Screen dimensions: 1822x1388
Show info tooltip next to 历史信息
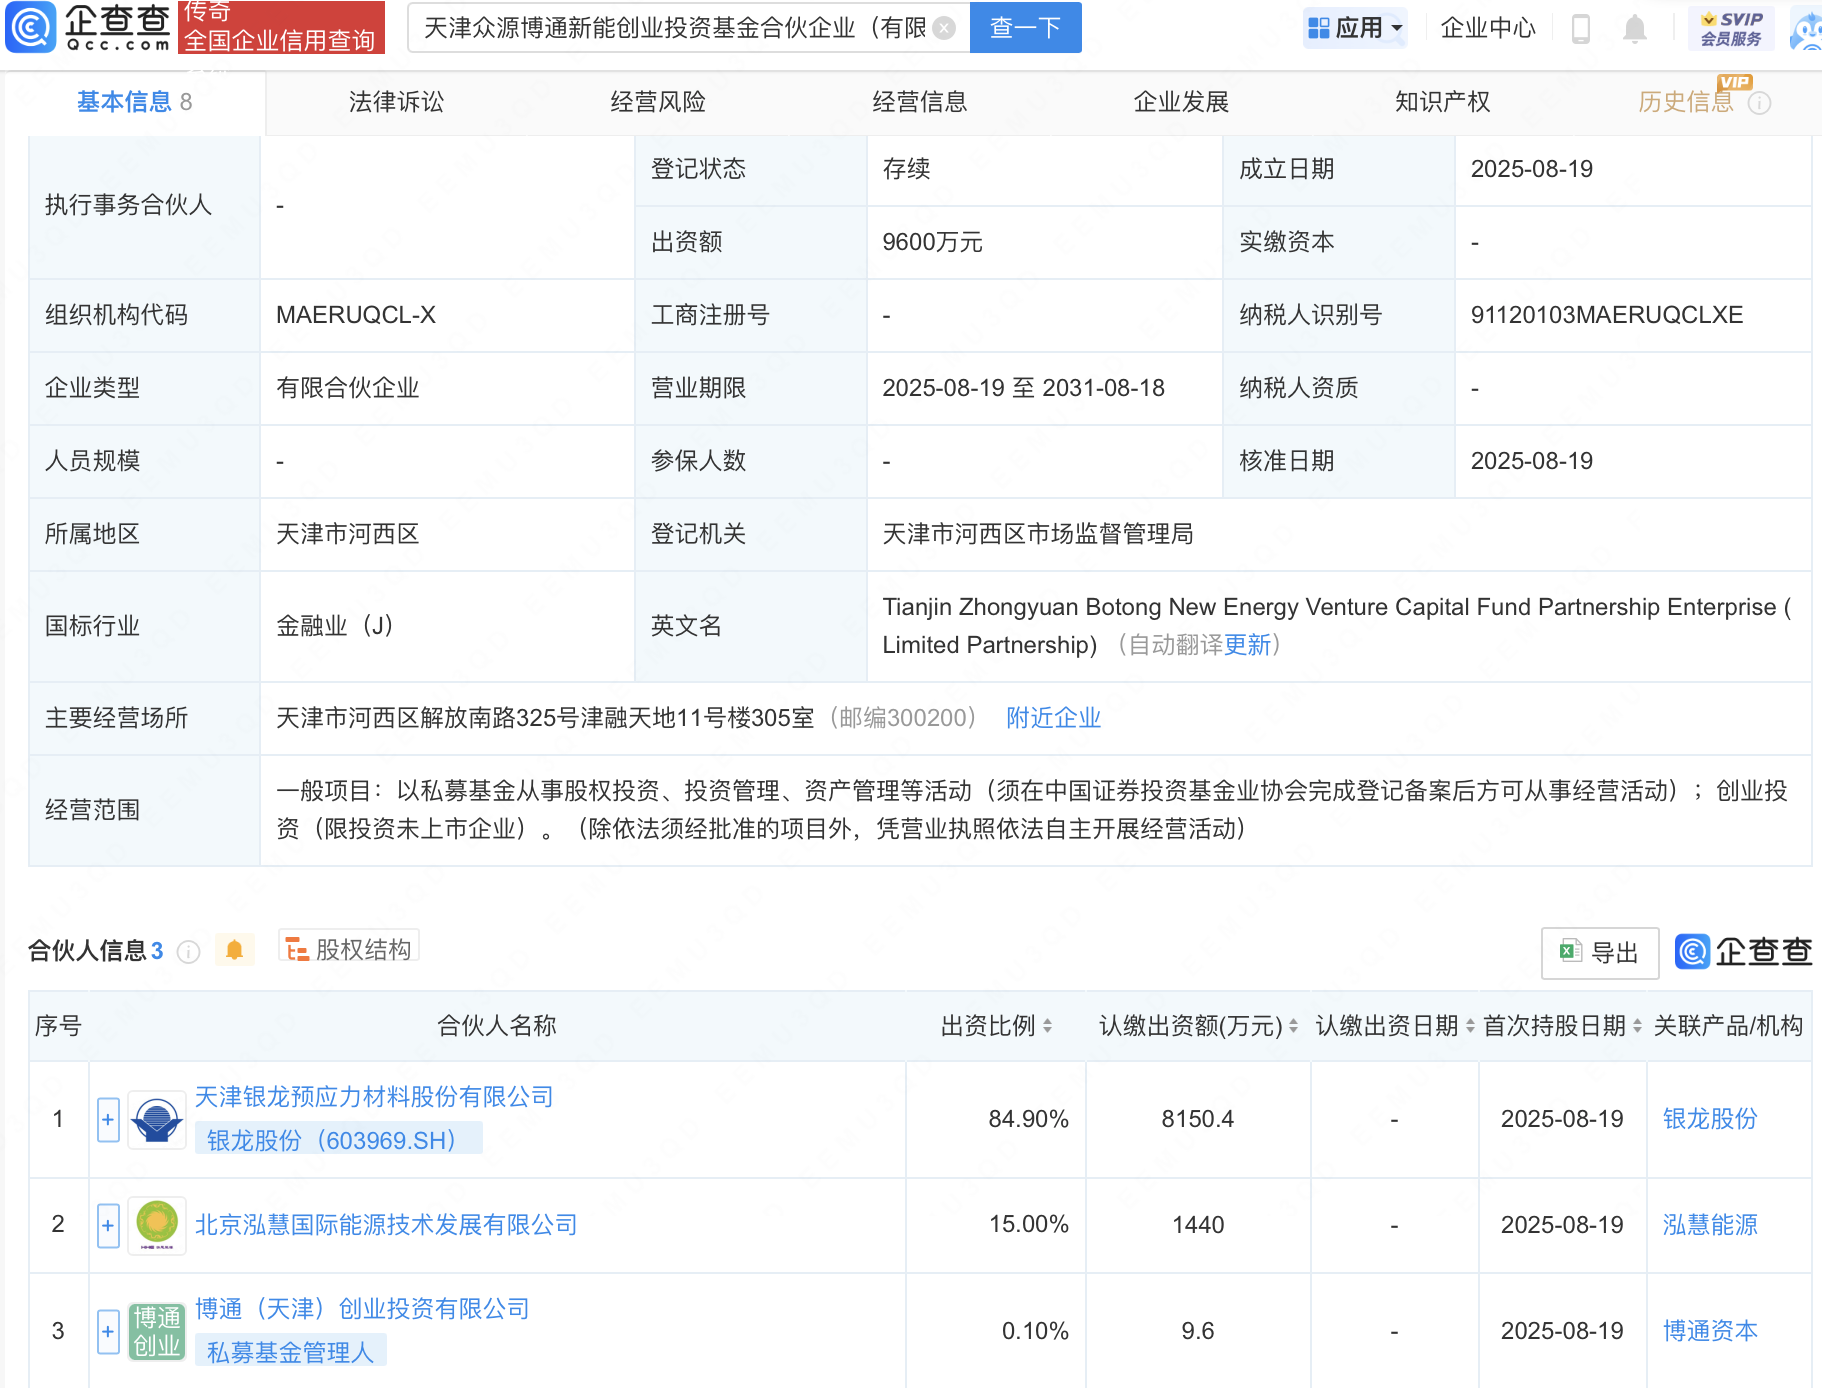[x=1760, y=103]
